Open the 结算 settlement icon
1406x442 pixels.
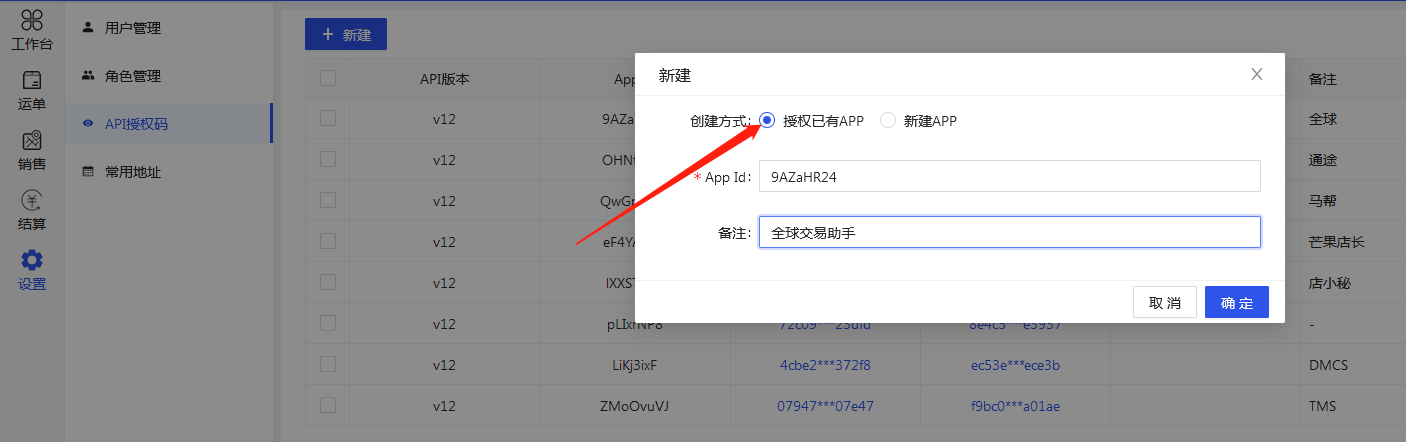pyautogui.click(x=32, y=209)
